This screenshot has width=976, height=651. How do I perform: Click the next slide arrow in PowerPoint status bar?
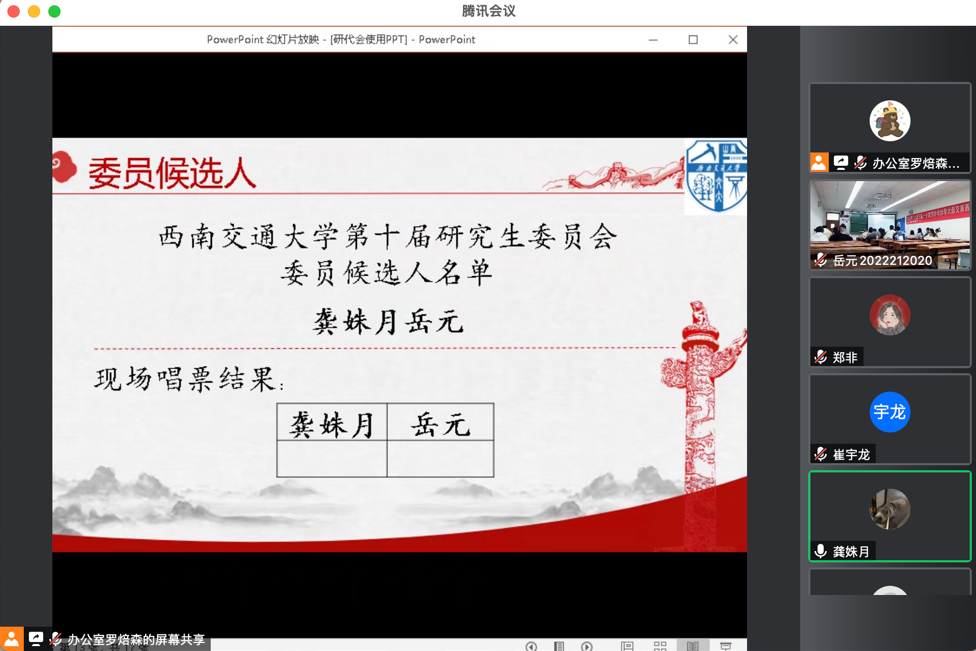(587, 646)
